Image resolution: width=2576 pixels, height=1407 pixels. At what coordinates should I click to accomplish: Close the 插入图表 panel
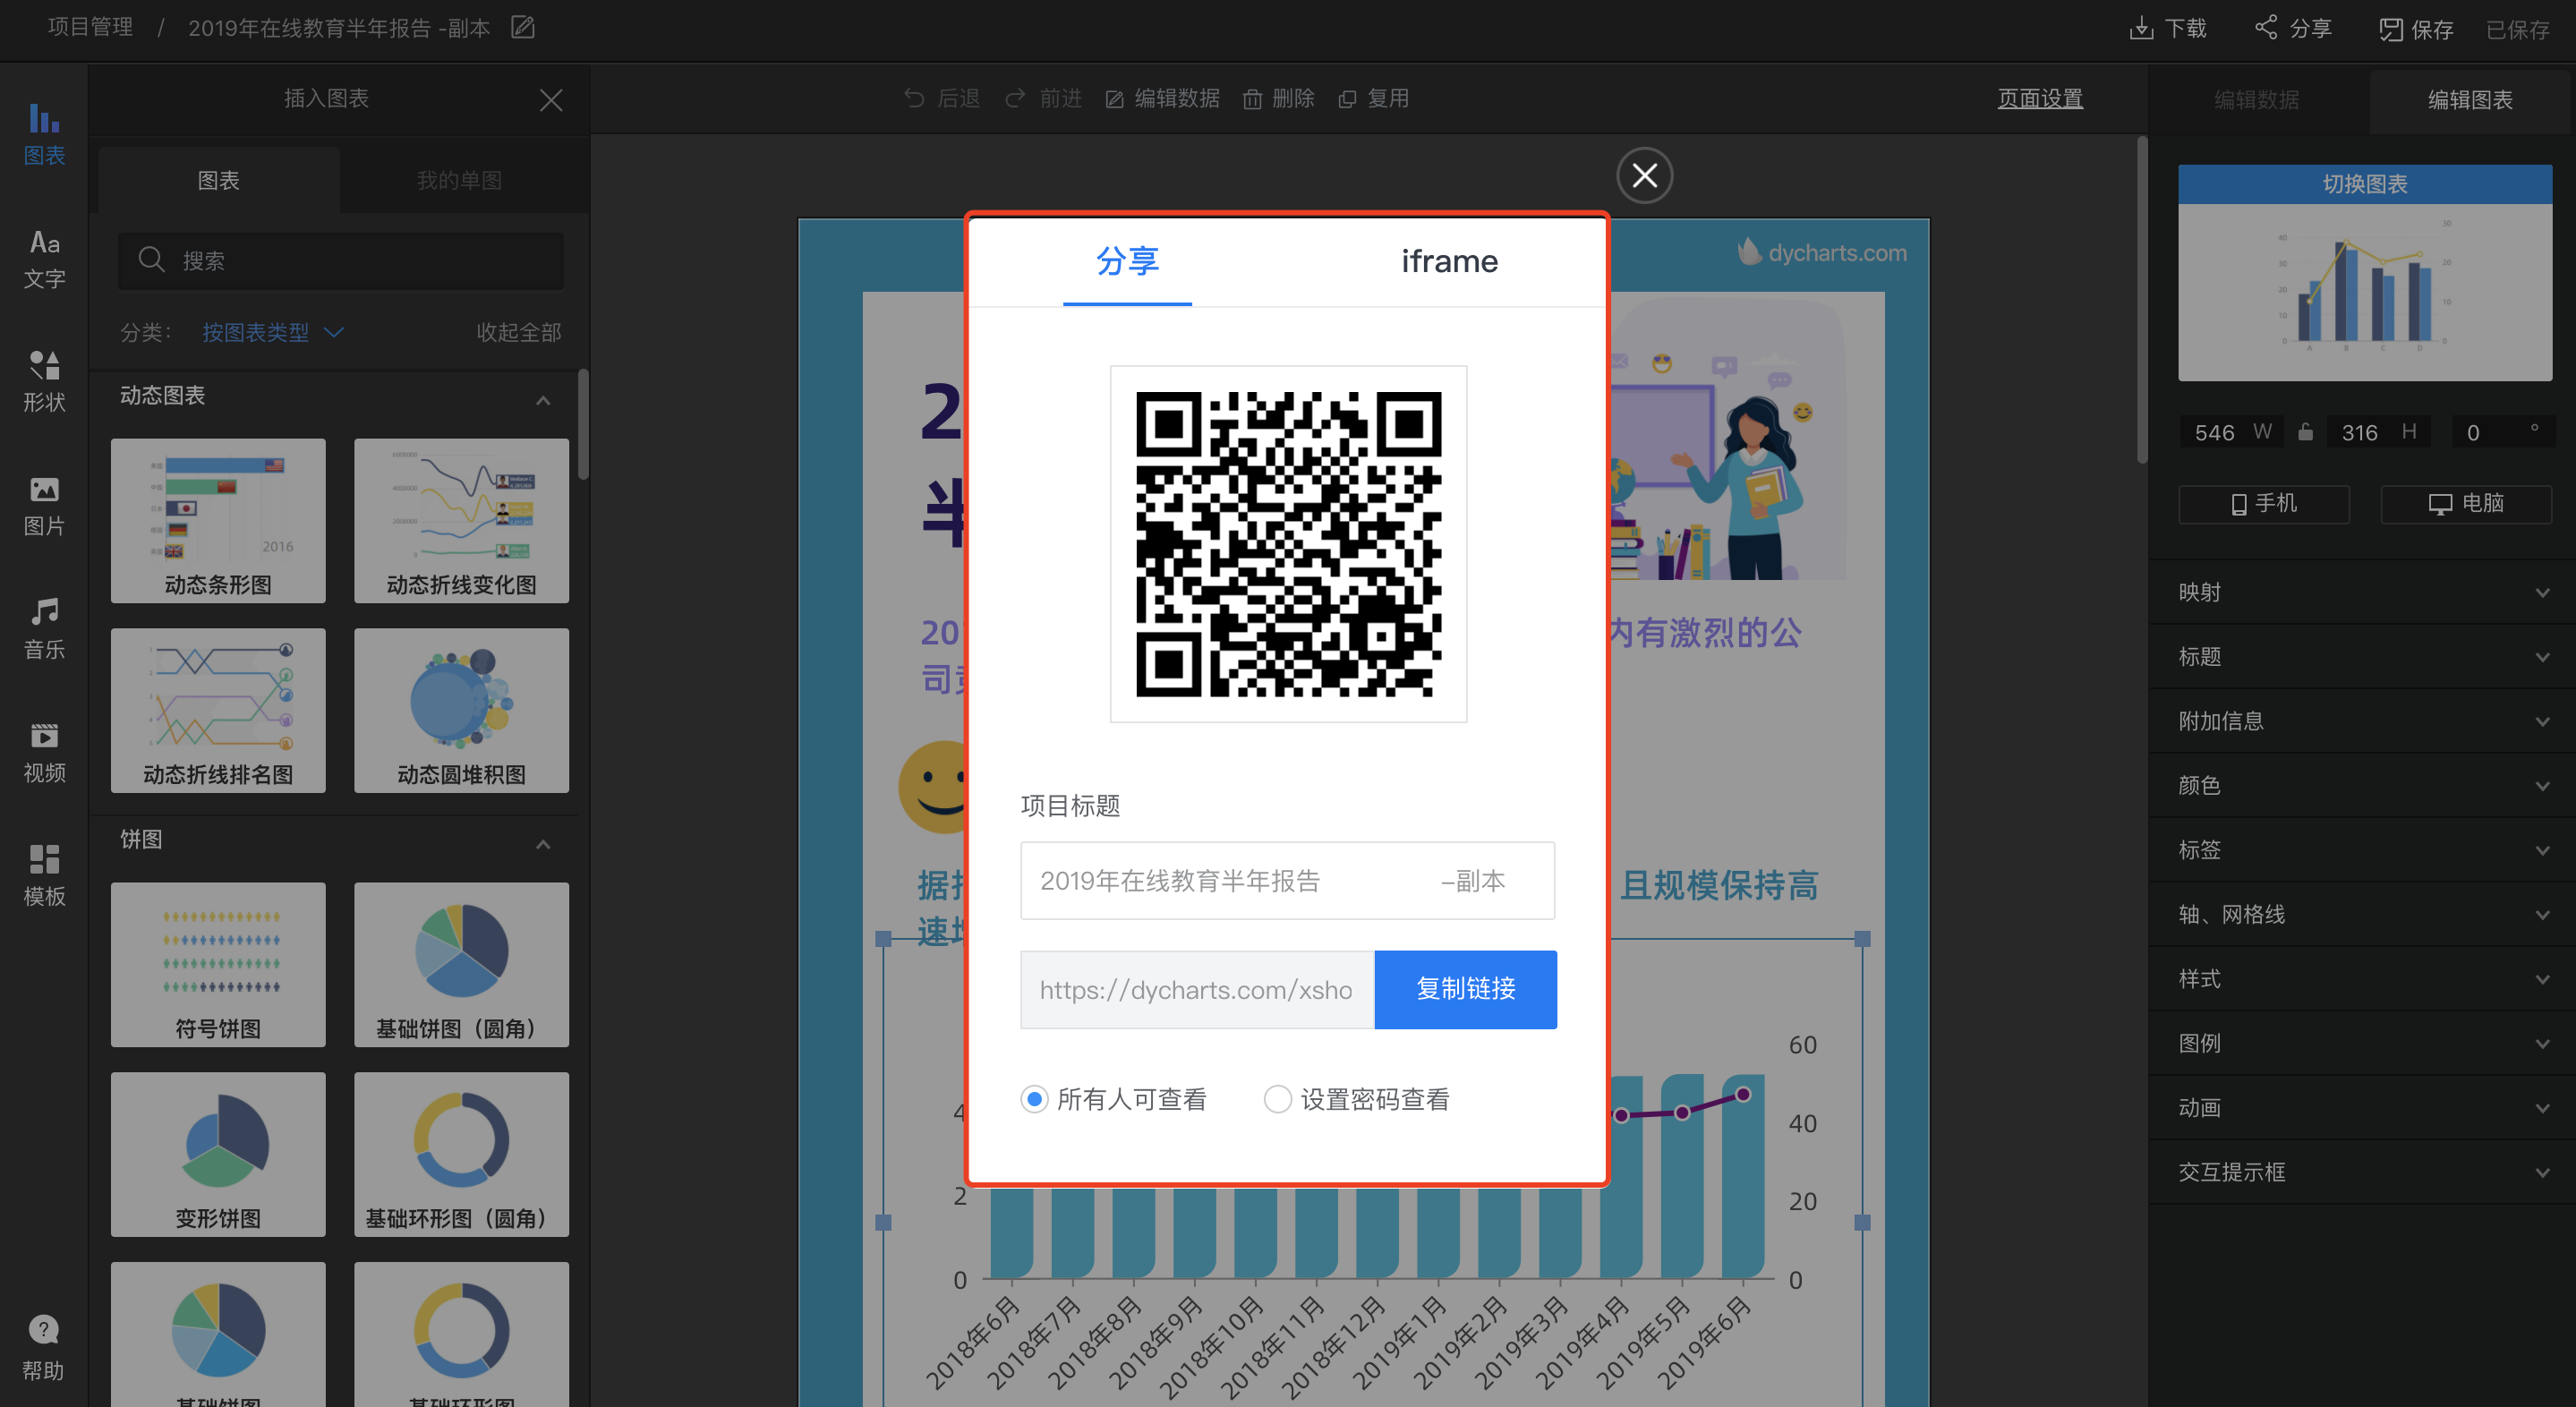pos(551,99)
